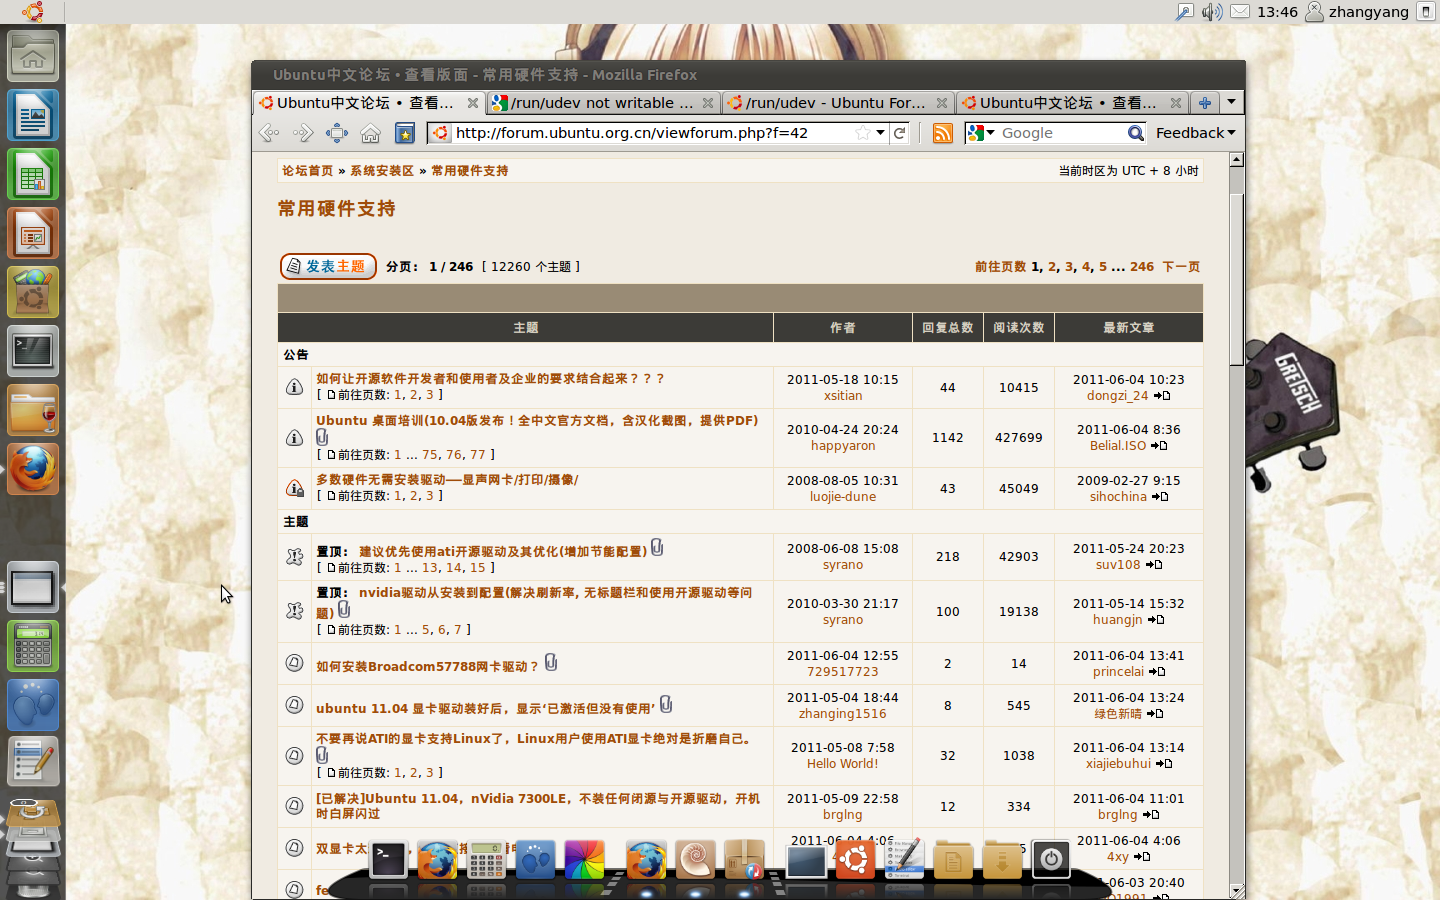1440x900 pixels.
Task: Click the Google search input field
Action: click(x=1060, y=133)
